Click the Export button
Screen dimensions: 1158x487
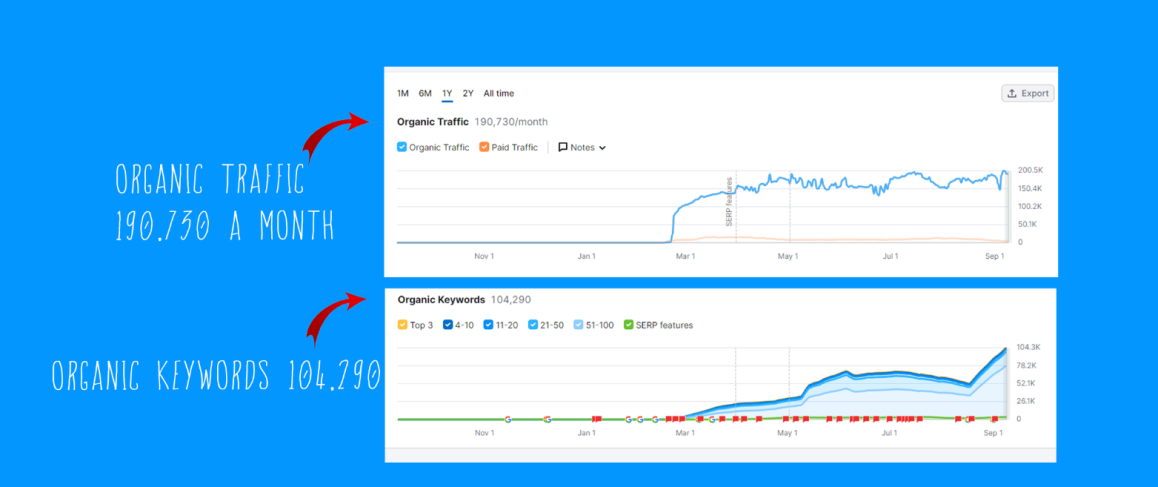(1027, 94)
